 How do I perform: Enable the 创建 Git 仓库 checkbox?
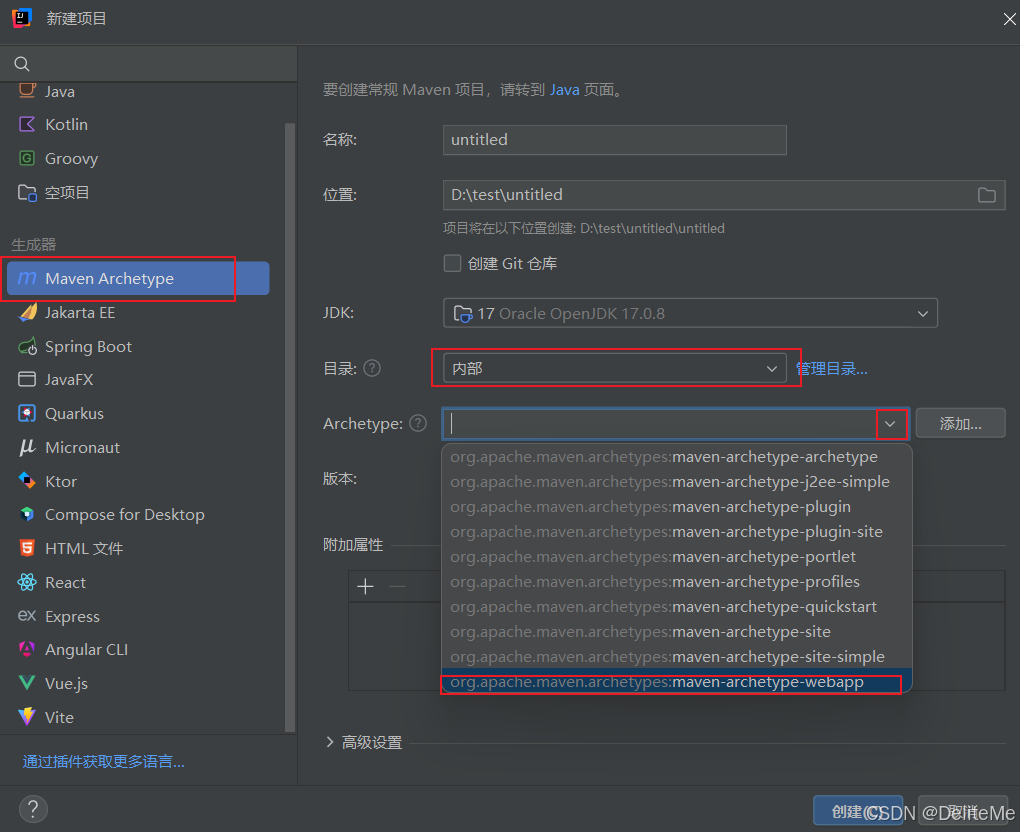click(452, 263)
